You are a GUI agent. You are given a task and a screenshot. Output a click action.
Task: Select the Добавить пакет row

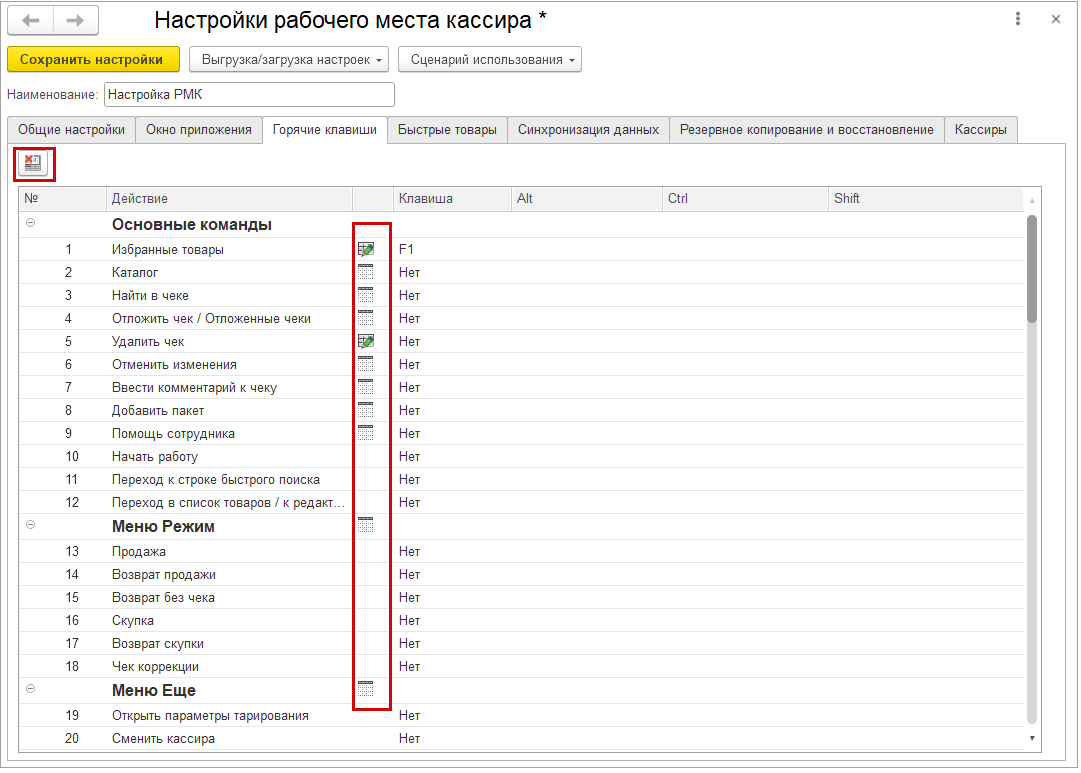522,410
